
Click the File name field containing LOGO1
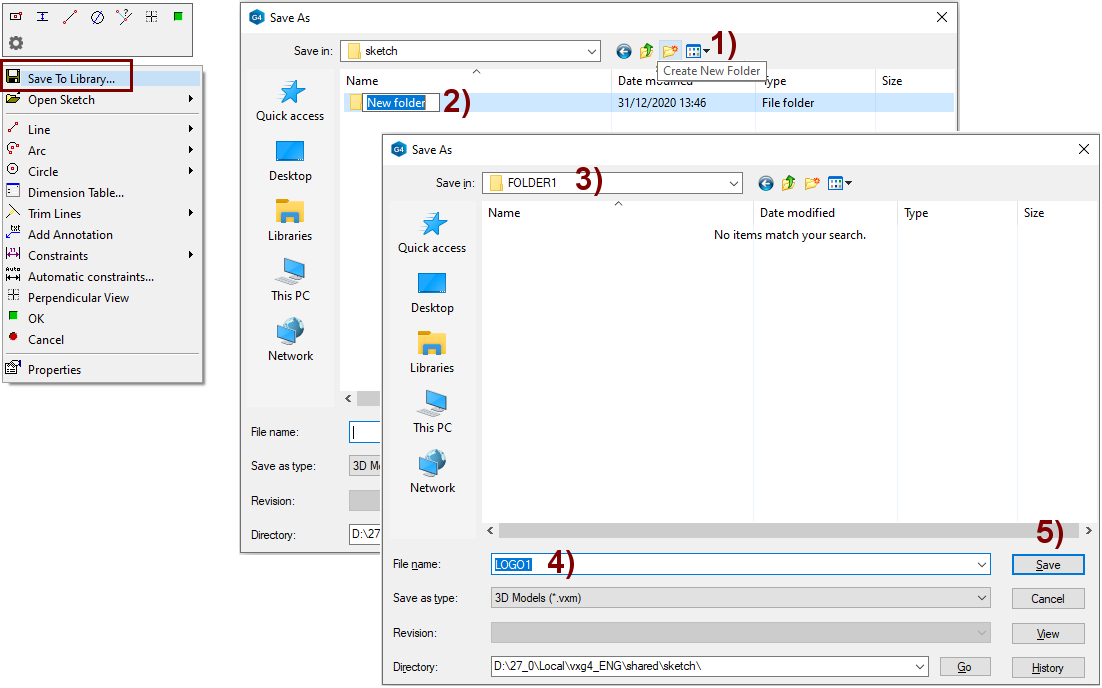pos(740,565)
